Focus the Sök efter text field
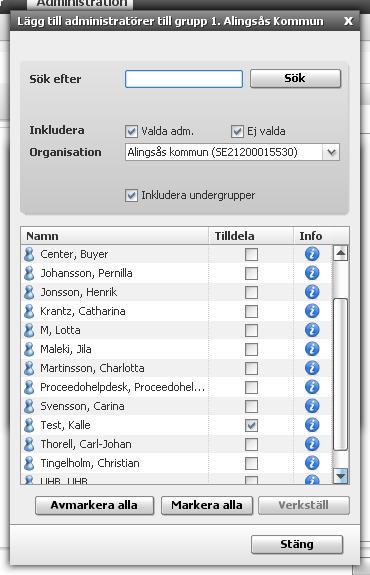 coord(184,79)
